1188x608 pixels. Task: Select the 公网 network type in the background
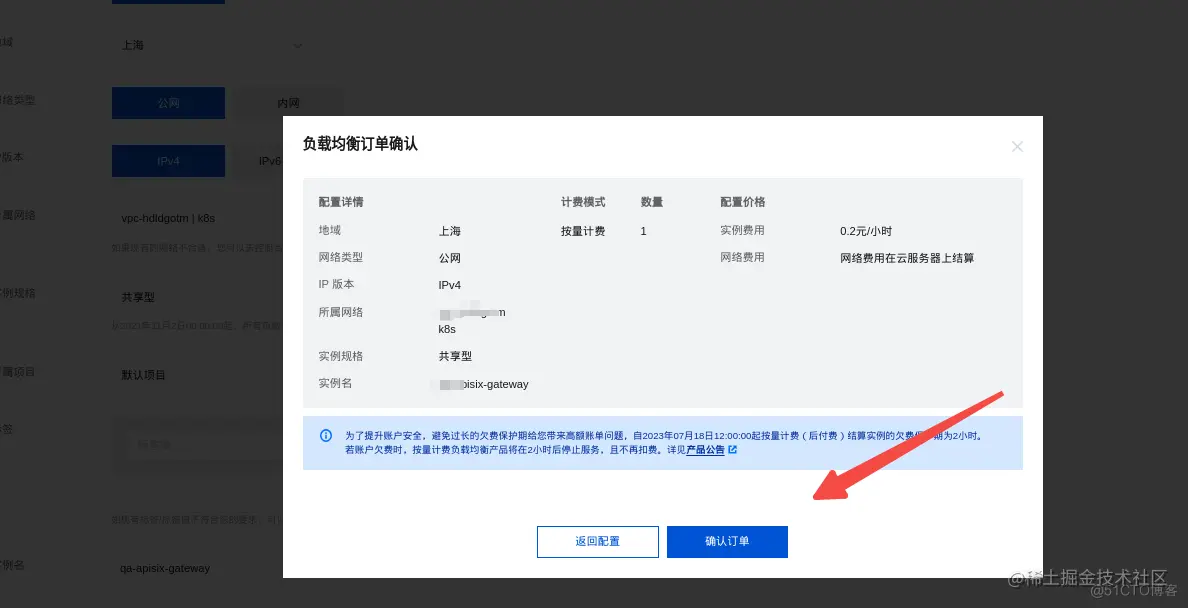[168, 103]
